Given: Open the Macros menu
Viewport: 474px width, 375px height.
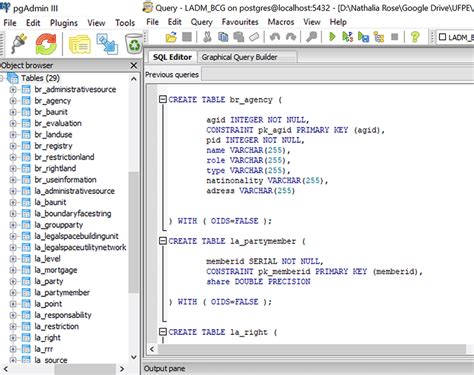Looking at the screenshot, I should (281, 22).
